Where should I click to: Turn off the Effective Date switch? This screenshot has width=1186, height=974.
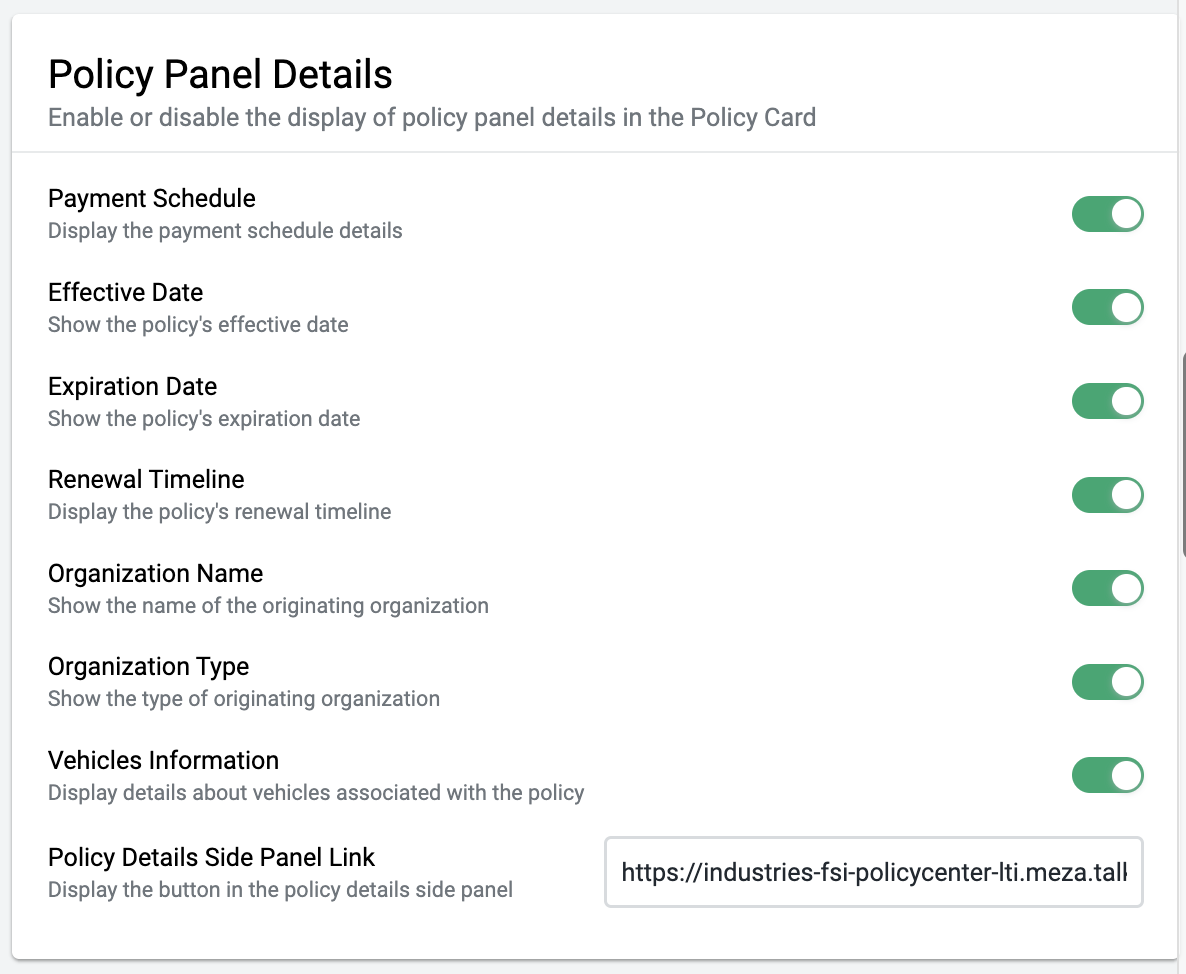1107,308
